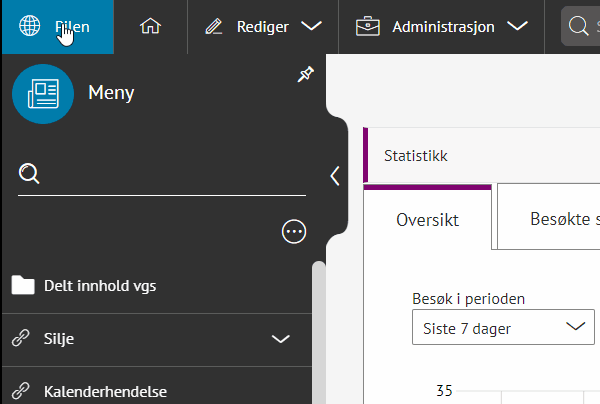
Task: Switch to the Oversikt tab
Action: click(427, 219)
